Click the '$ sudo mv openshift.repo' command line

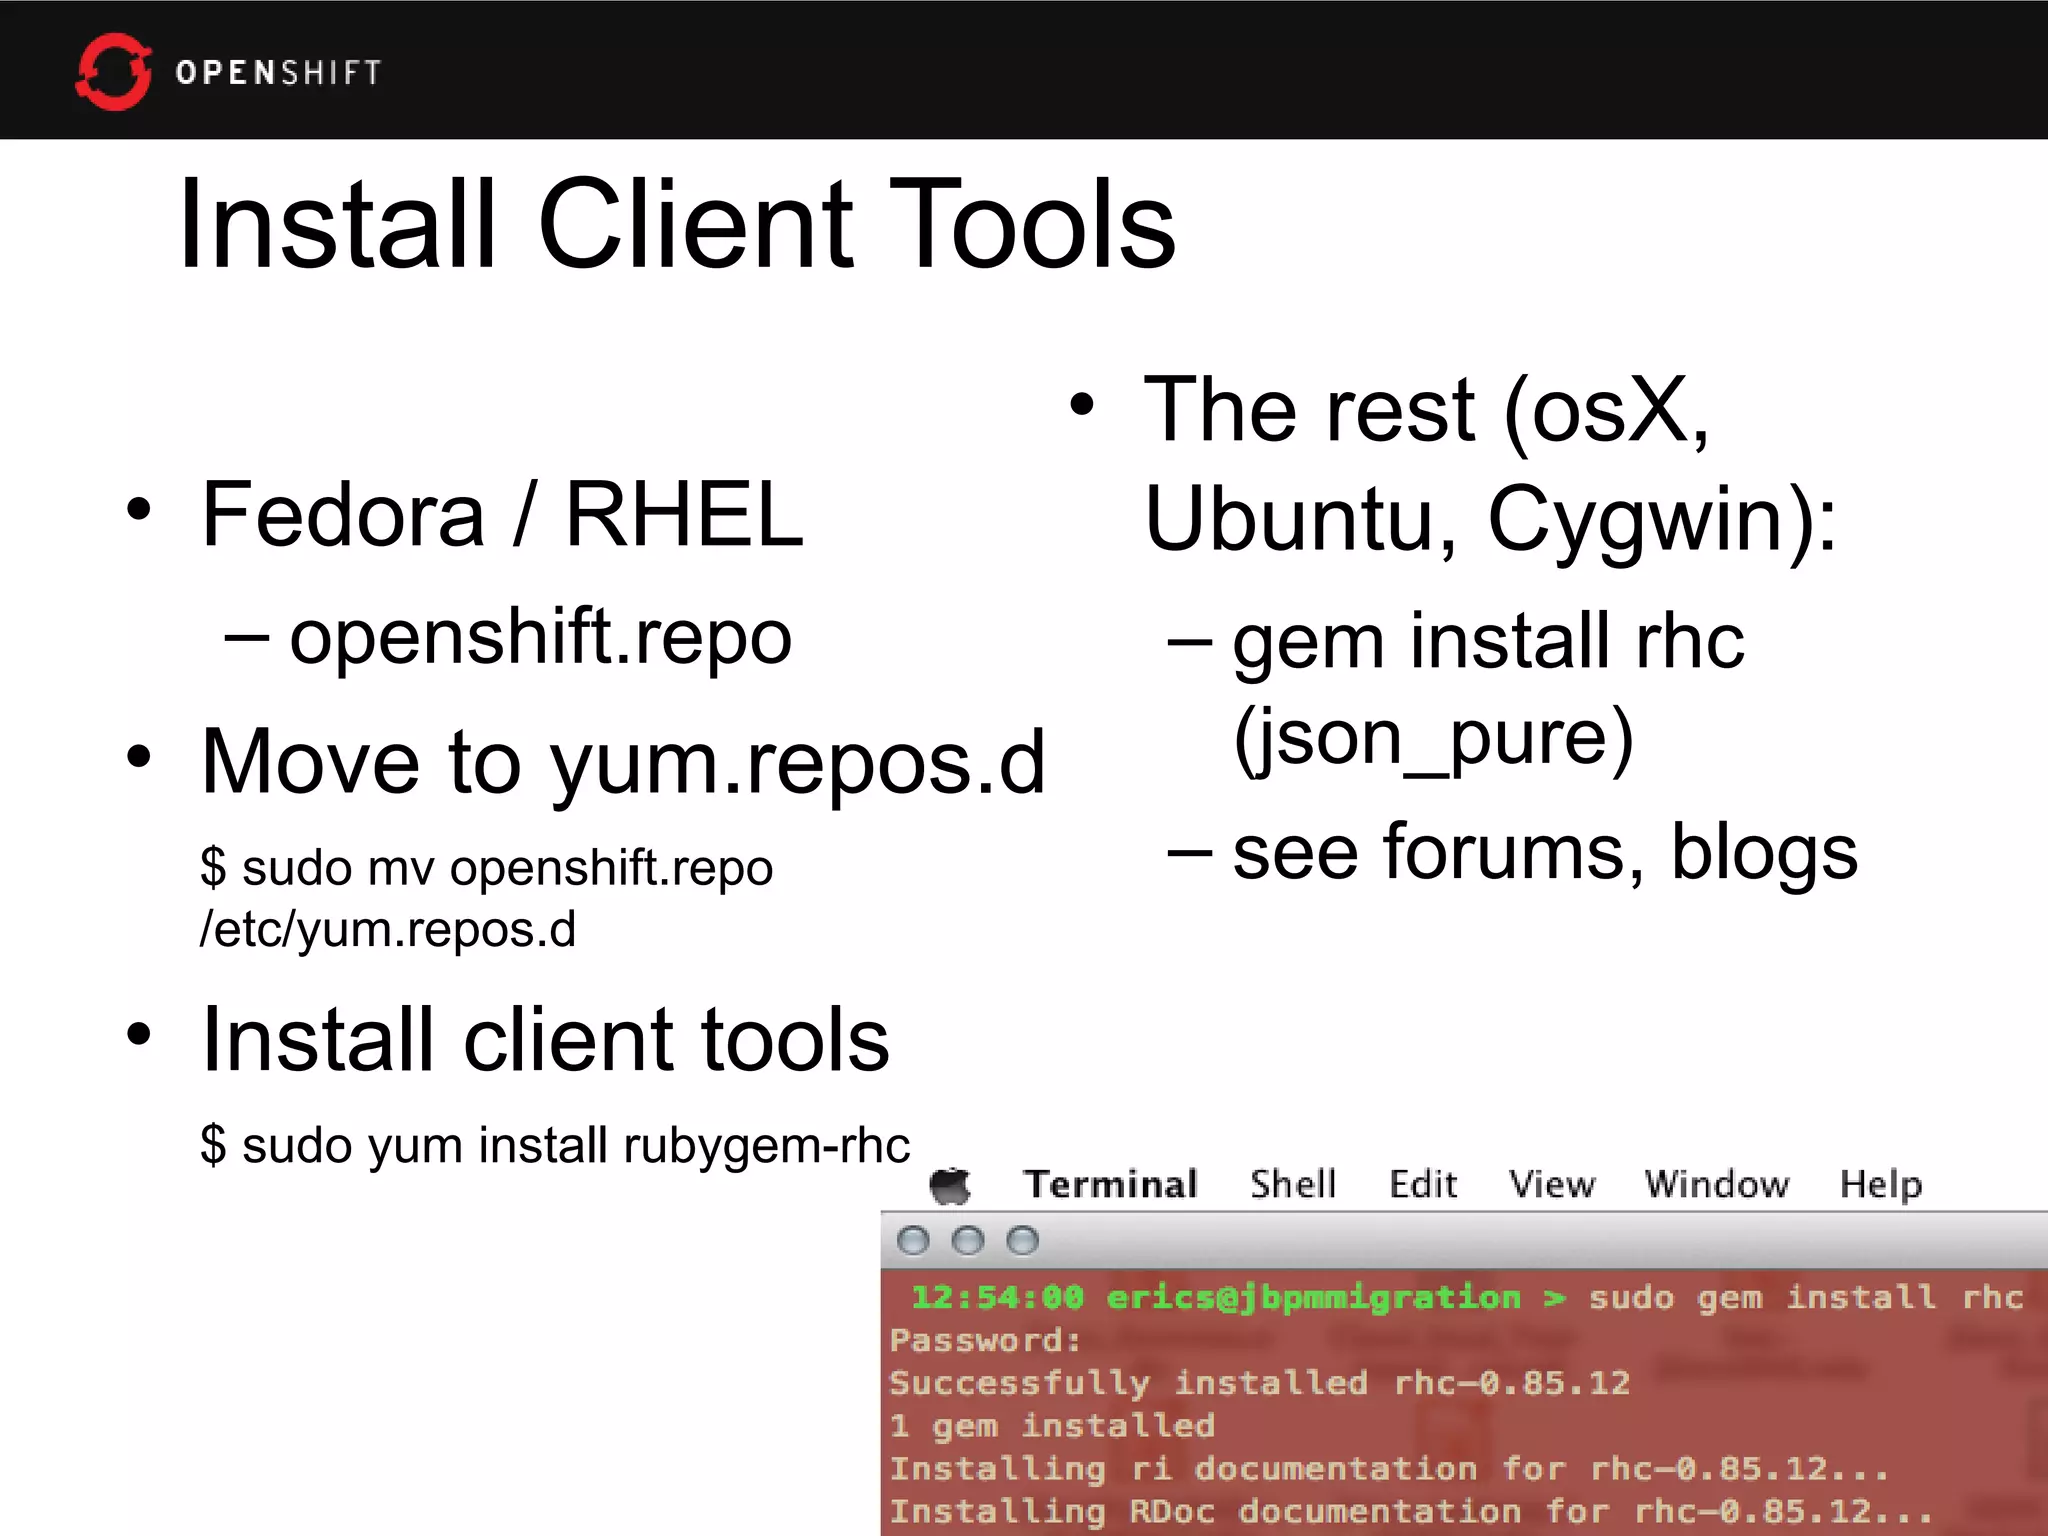pos(486,867)
